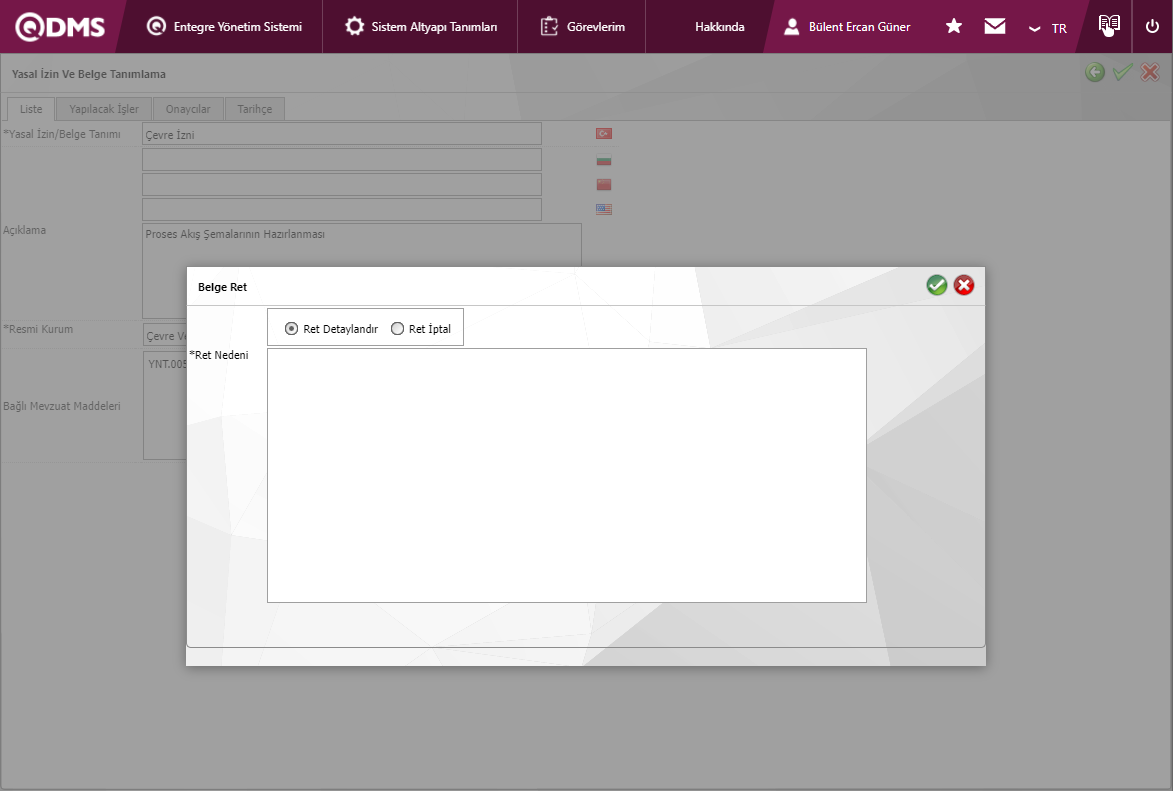Screen dimensions: 1173x791
Task: Open the Hakkında menu
Action: pos(720,27)
